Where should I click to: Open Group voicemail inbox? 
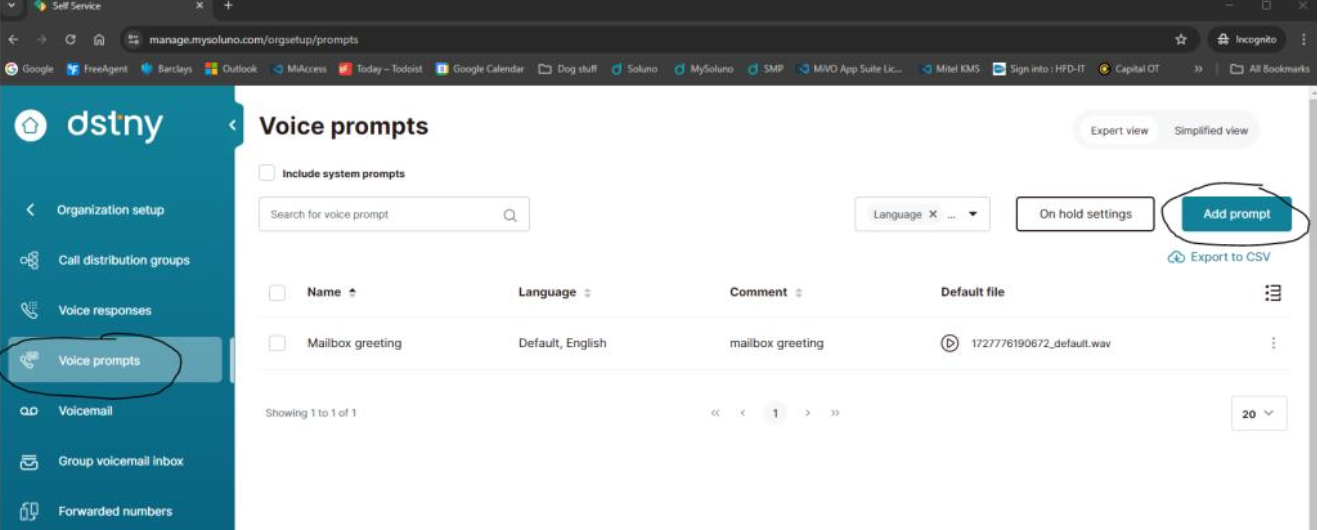[120, 461]
